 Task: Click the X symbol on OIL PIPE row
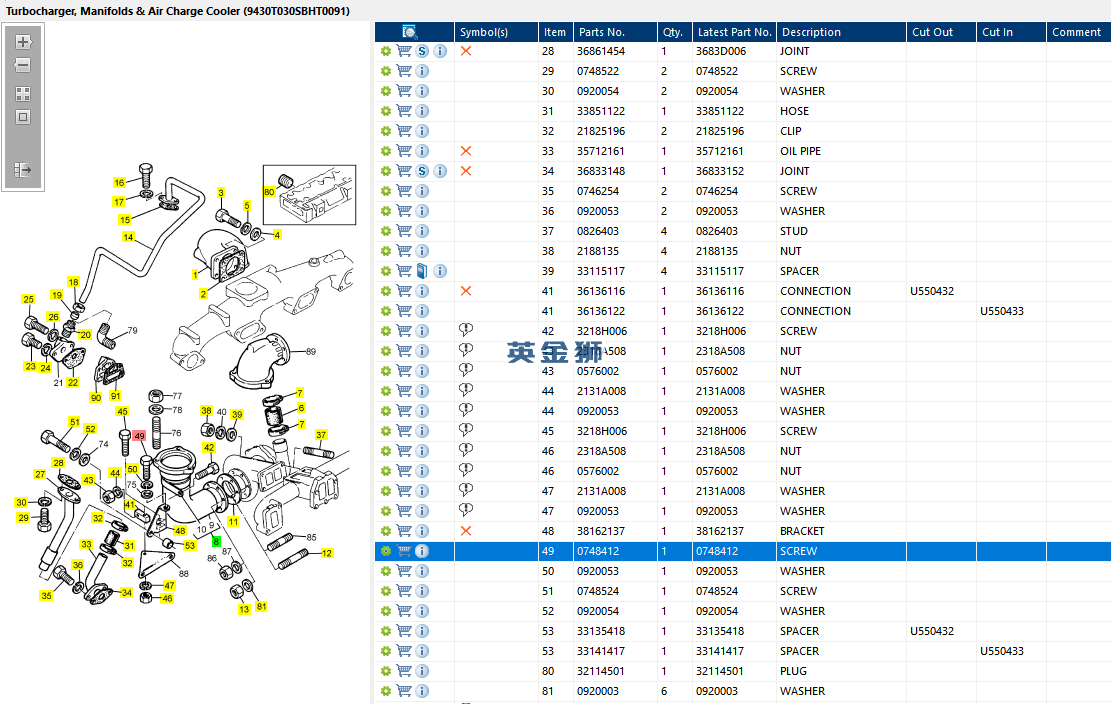click(x=466, y=151)
